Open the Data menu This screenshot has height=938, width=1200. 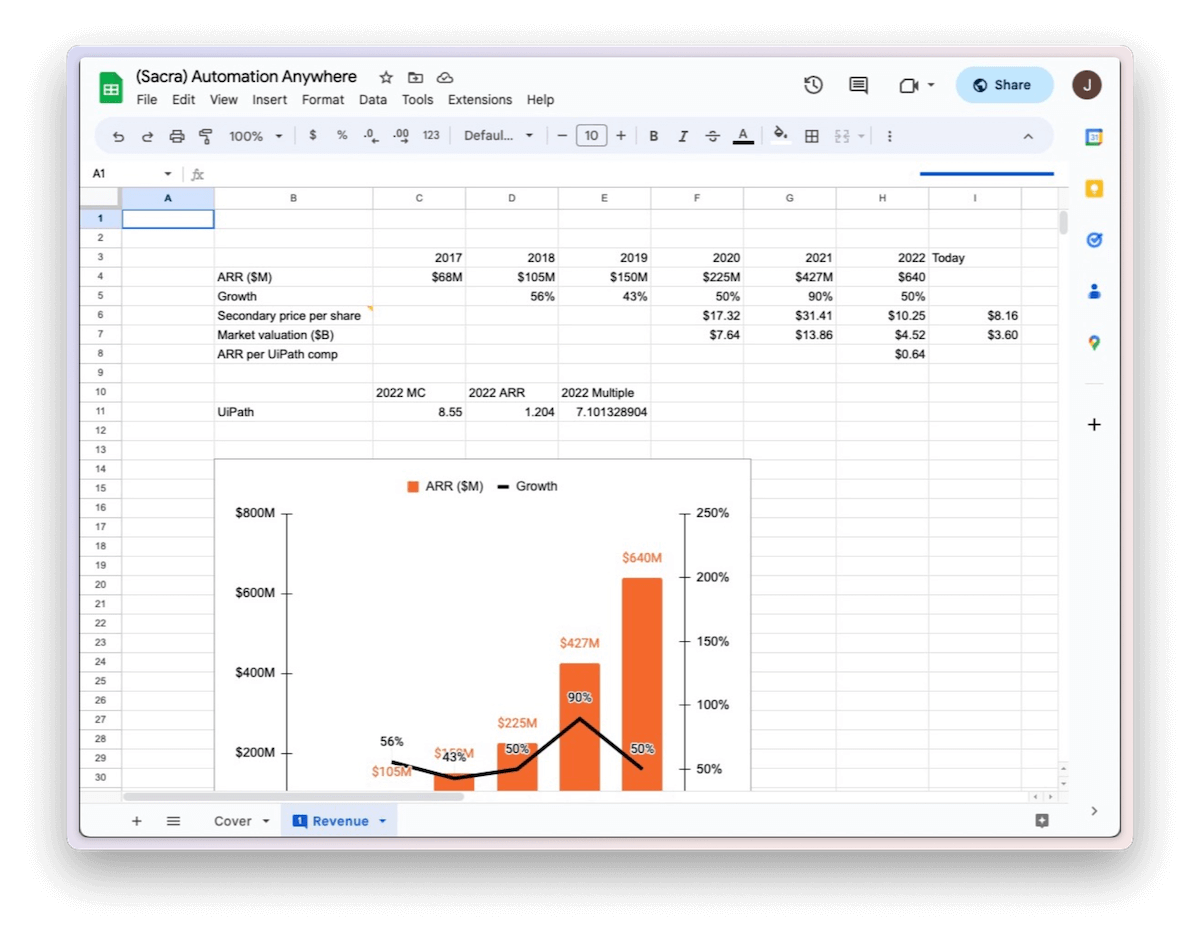coord(373,100)
